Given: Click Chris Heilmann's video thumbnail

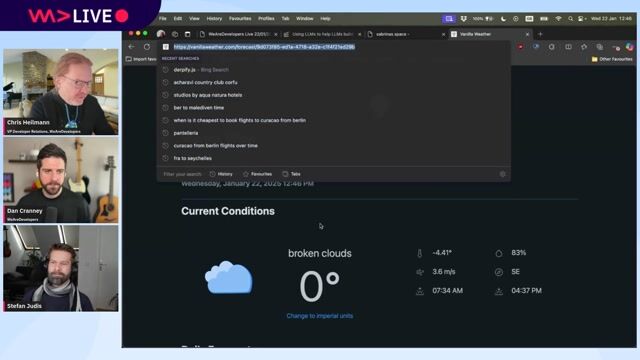Looking at the screenshot, I should coord(61,92).
